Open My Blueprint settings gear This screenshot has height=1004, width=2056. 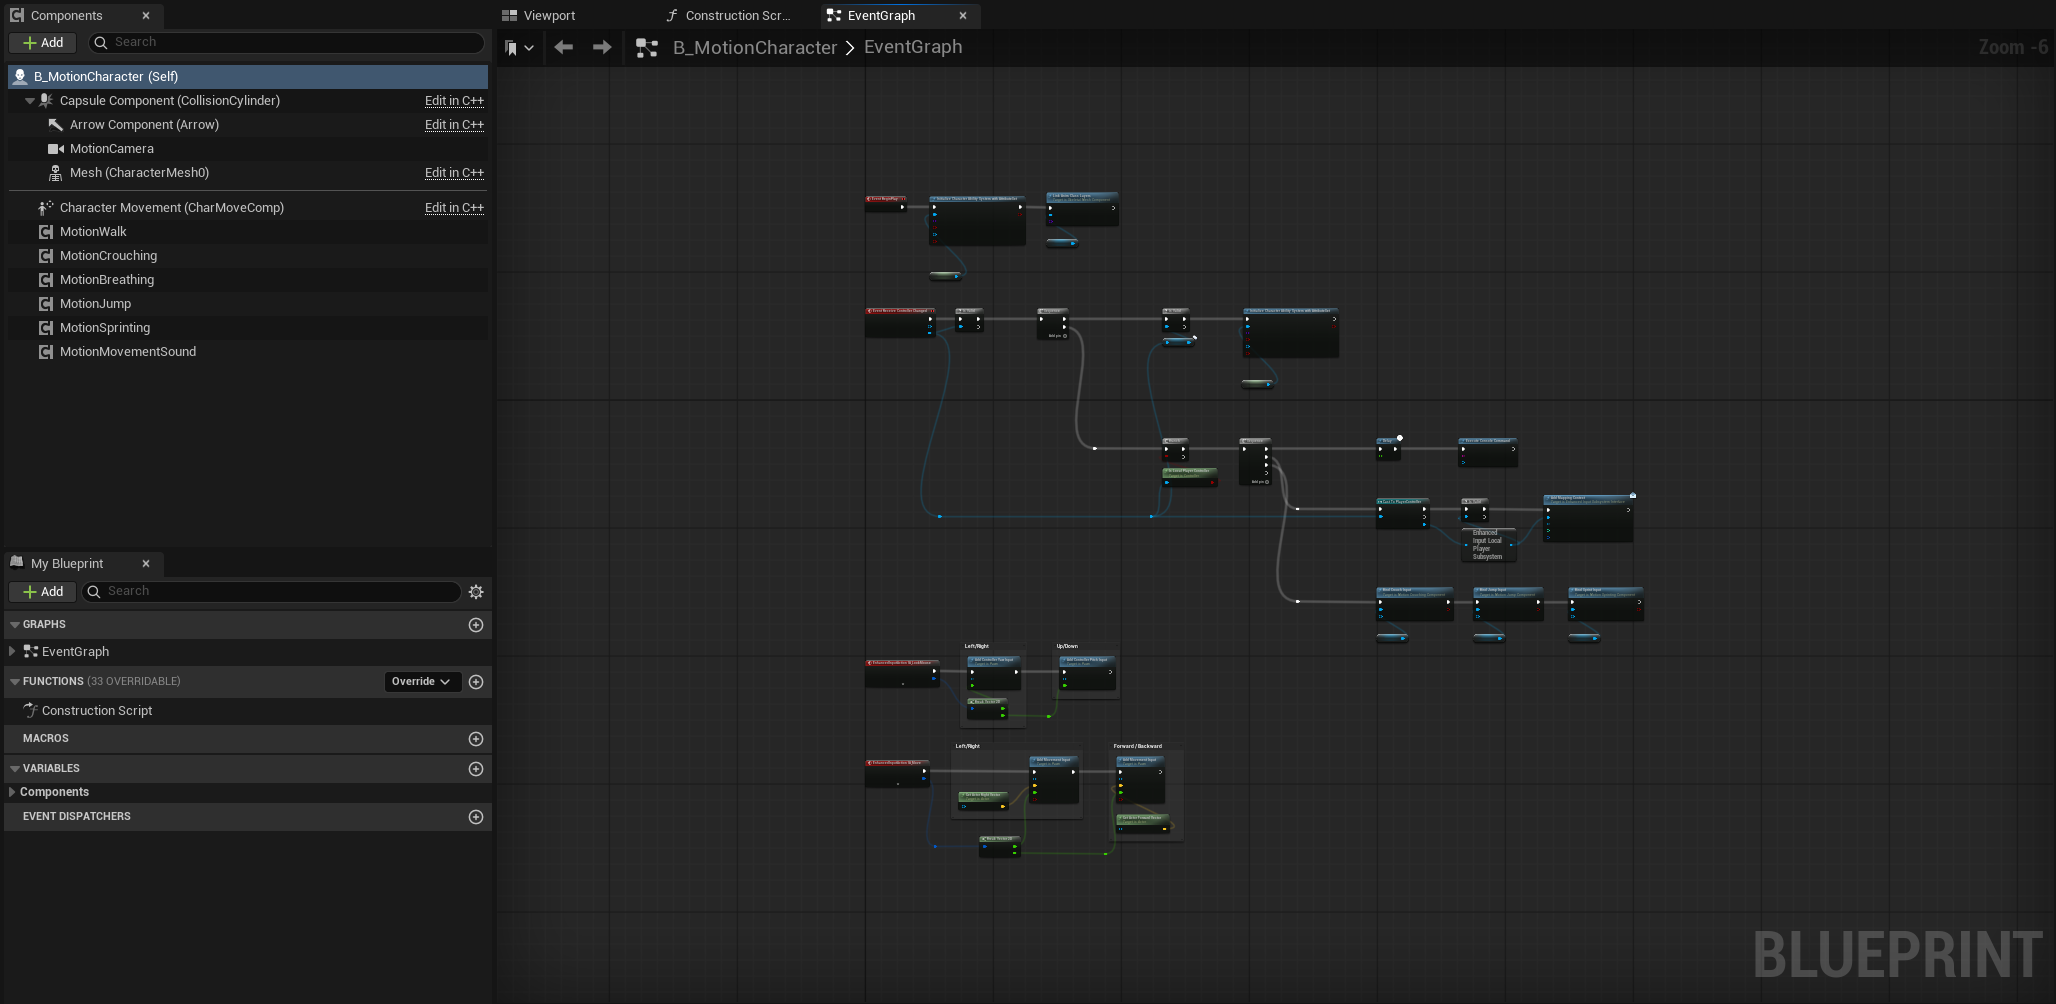(x=476, y=592)
